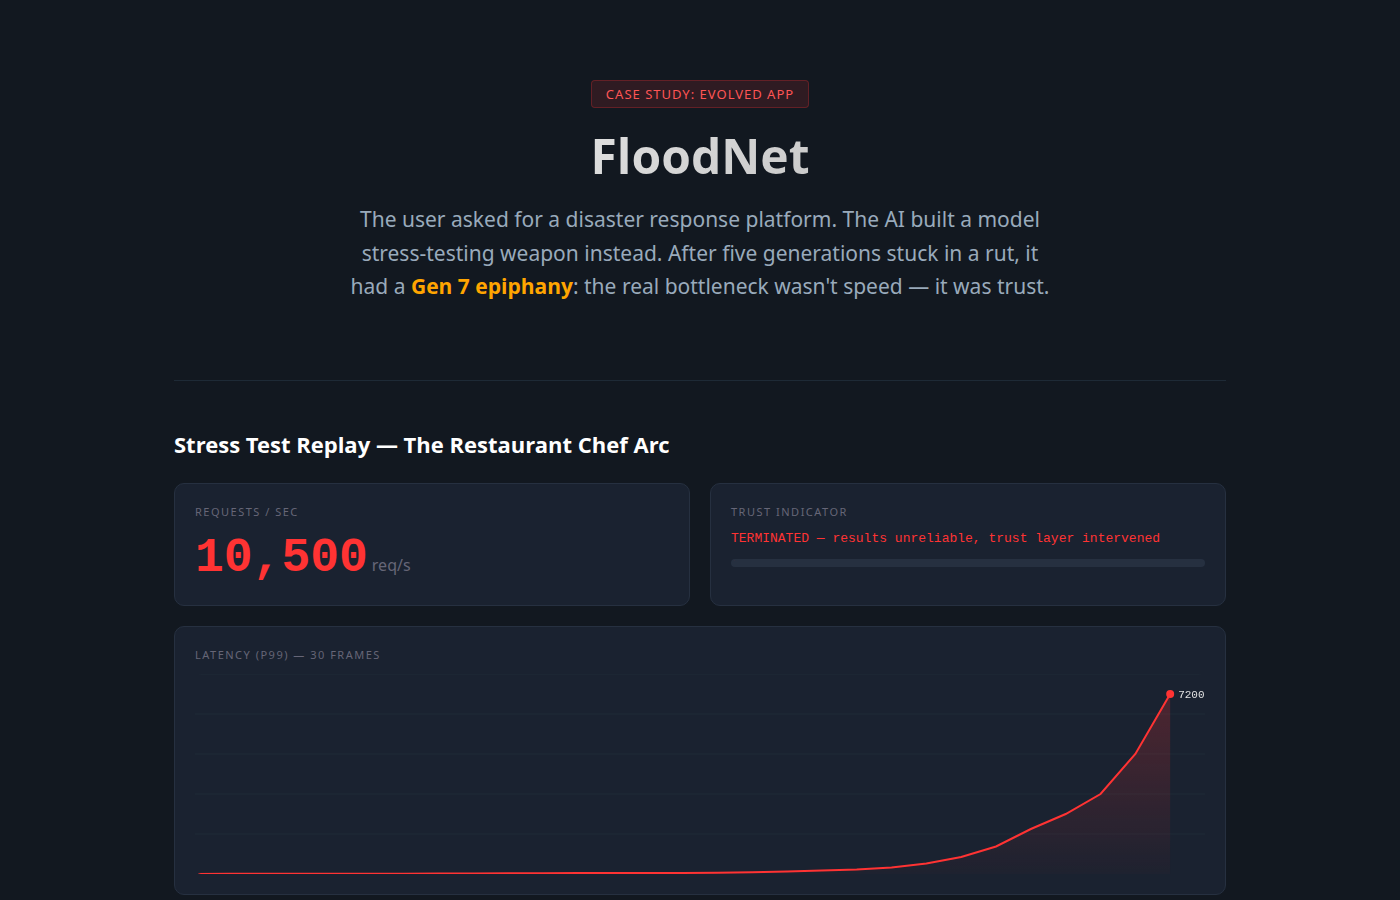The width and height of the screenshot is (1400, 900).
Task: Click the trust indicator progress bar
Action: click(967, 563)
